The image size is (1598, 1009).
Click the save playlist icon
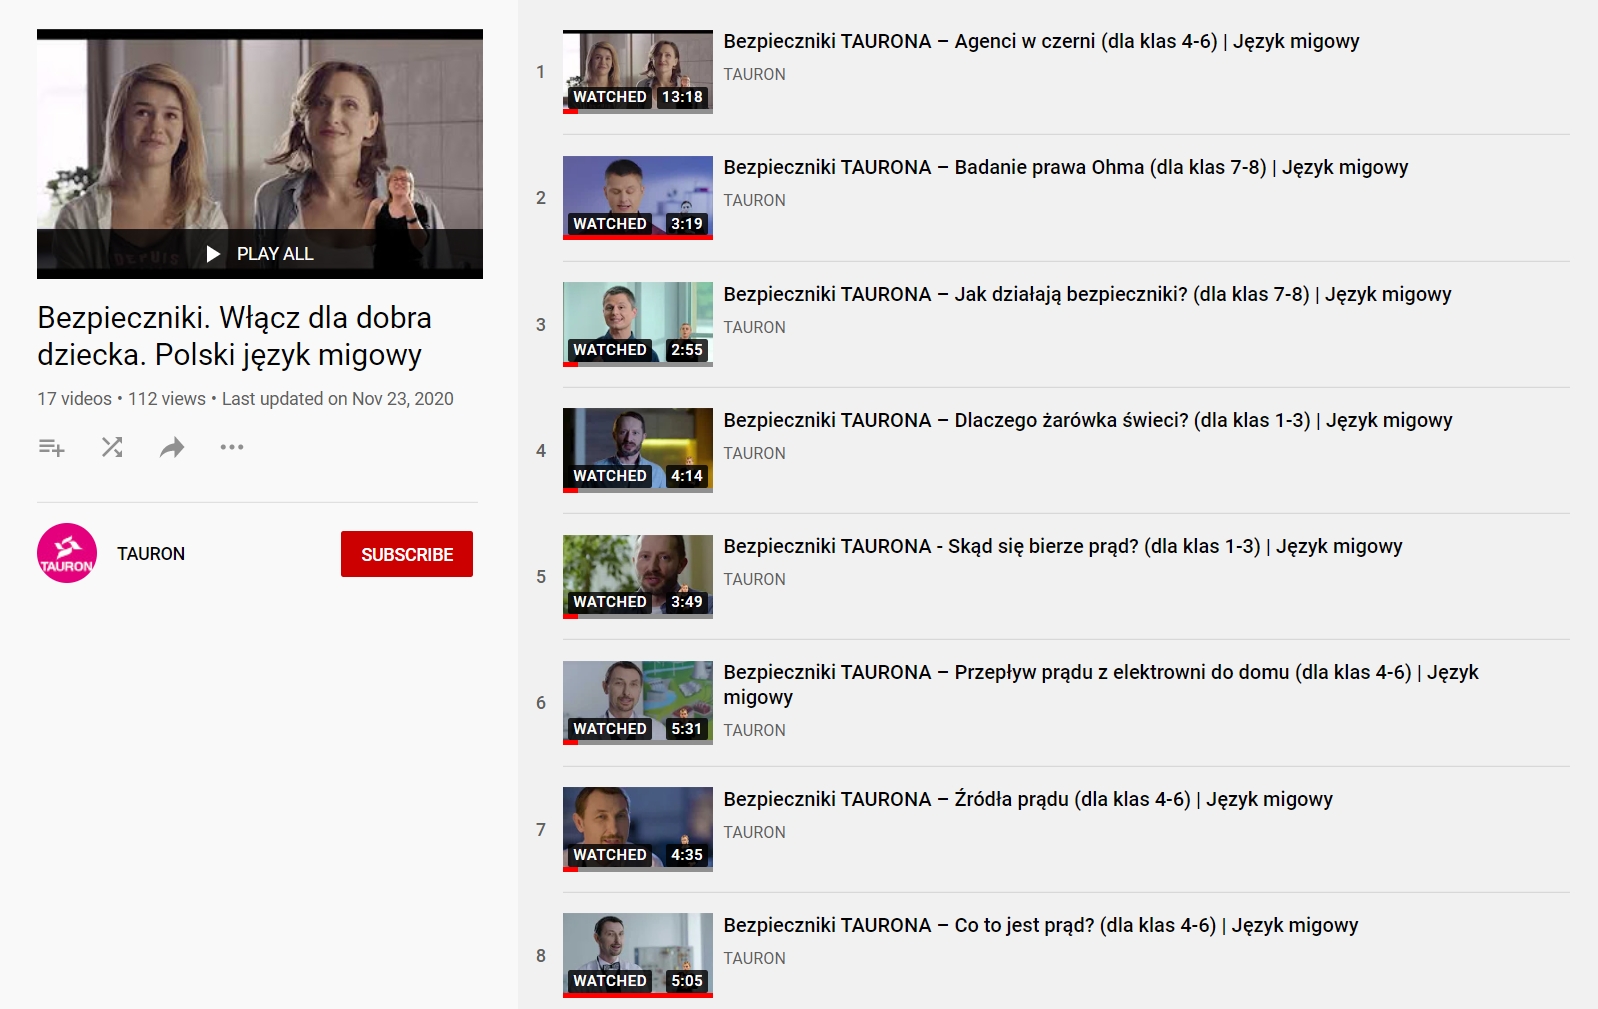(51, 447)
